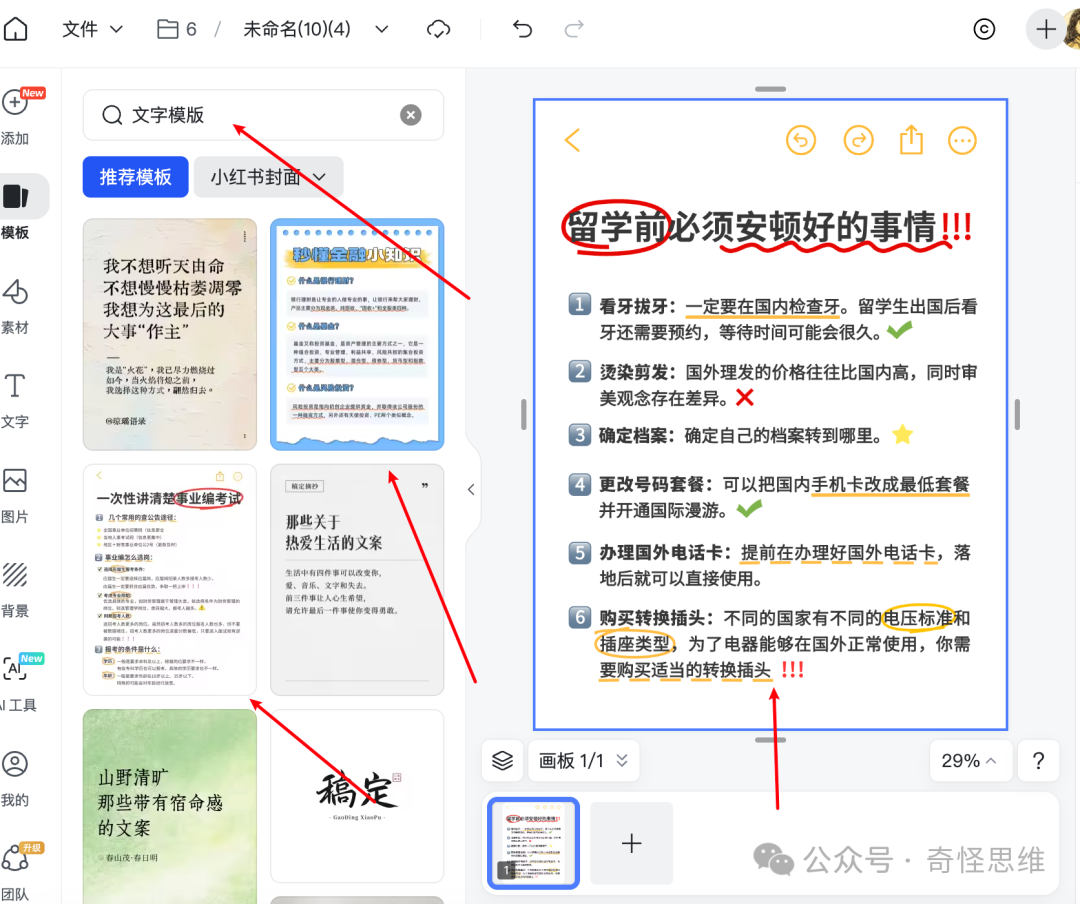Open the 图片 sidebar tab
Screen dimensions: 1080x904
click(15, 496)
